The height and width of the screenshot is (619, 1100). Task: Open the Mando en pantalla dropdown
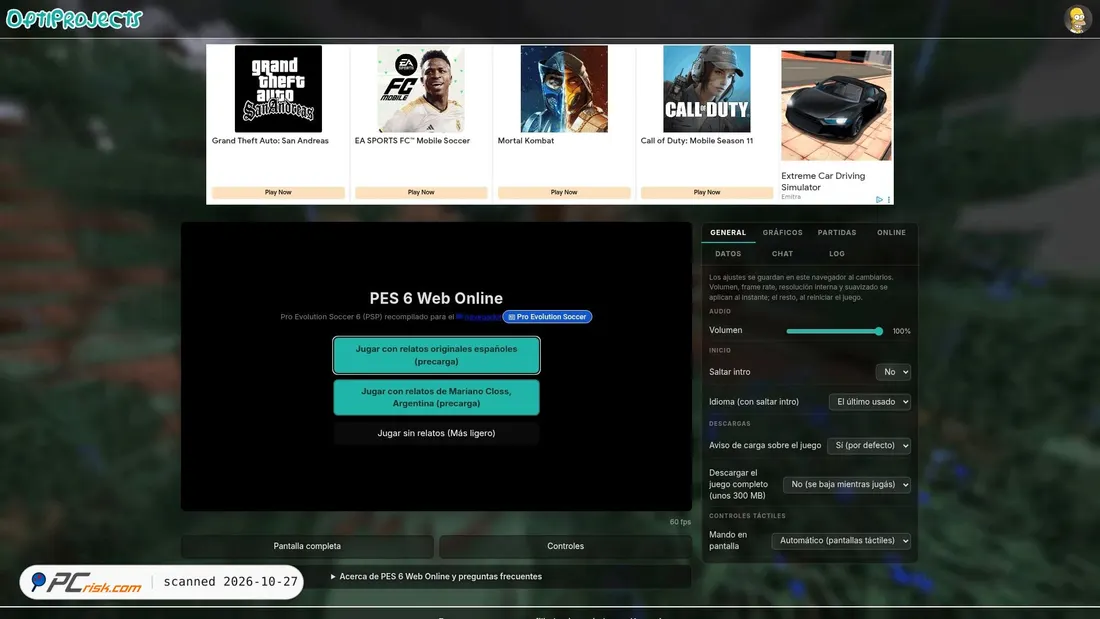point(841,541)
